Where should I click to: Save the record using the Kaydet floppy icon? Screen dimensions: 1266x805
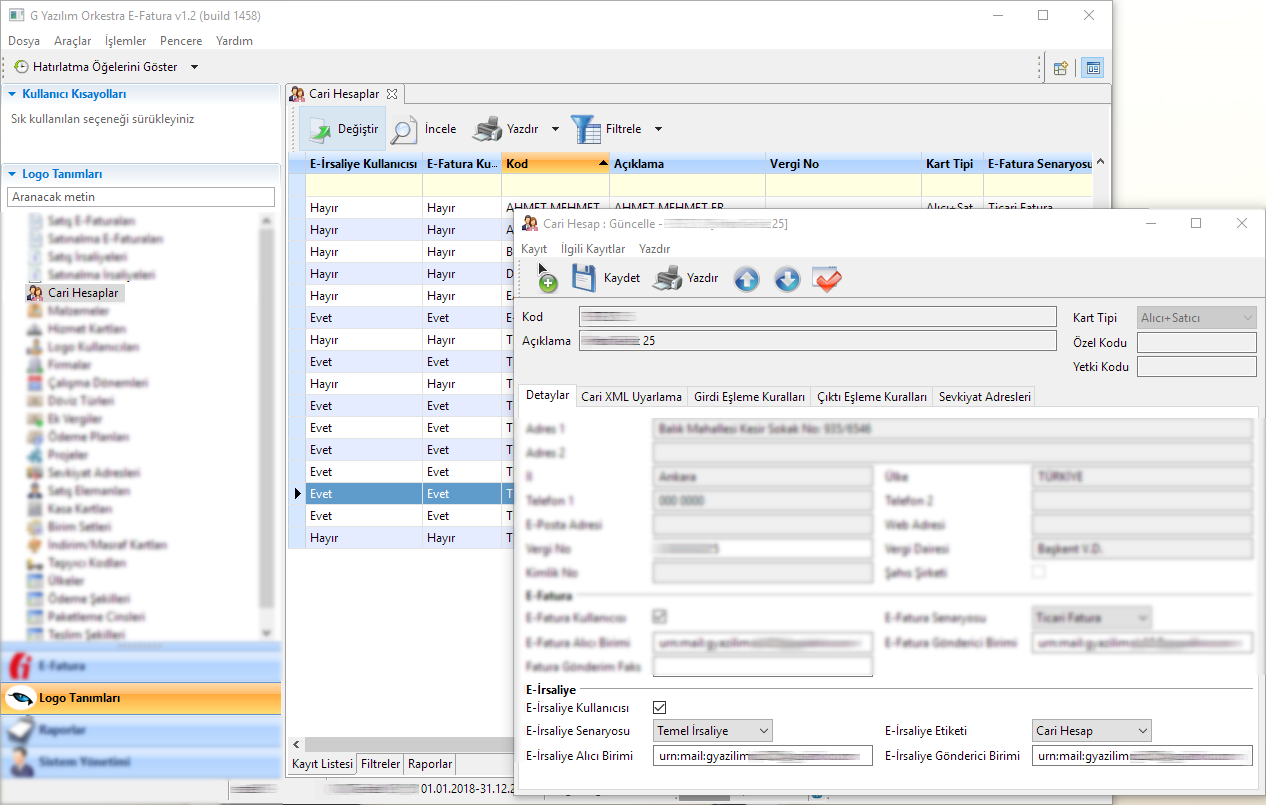pyautogui.click(x=584, y=278)
